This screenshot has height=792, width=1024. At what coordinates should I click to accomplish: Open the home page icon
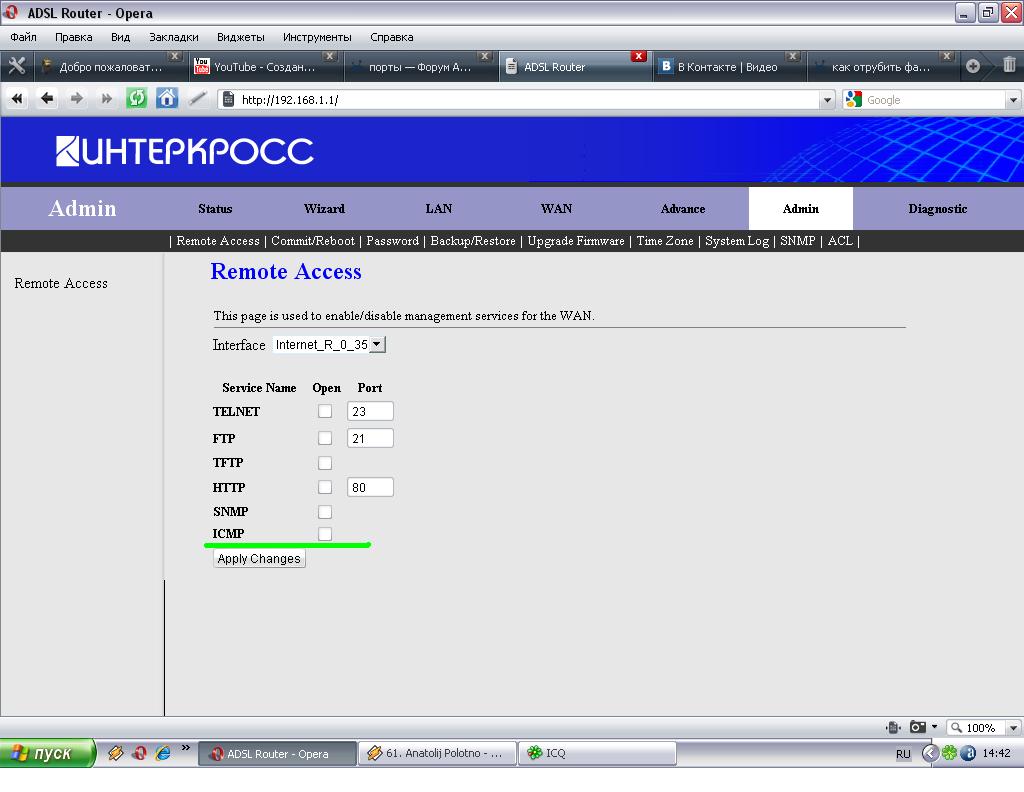point(167,99)
